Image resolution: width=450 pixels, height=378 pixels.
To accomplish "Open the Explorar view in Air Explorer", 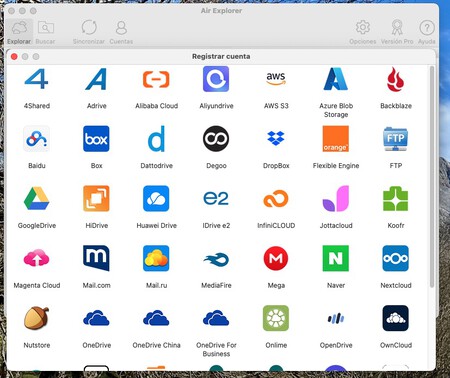I will pyautogui.click(x=19, y=32).
